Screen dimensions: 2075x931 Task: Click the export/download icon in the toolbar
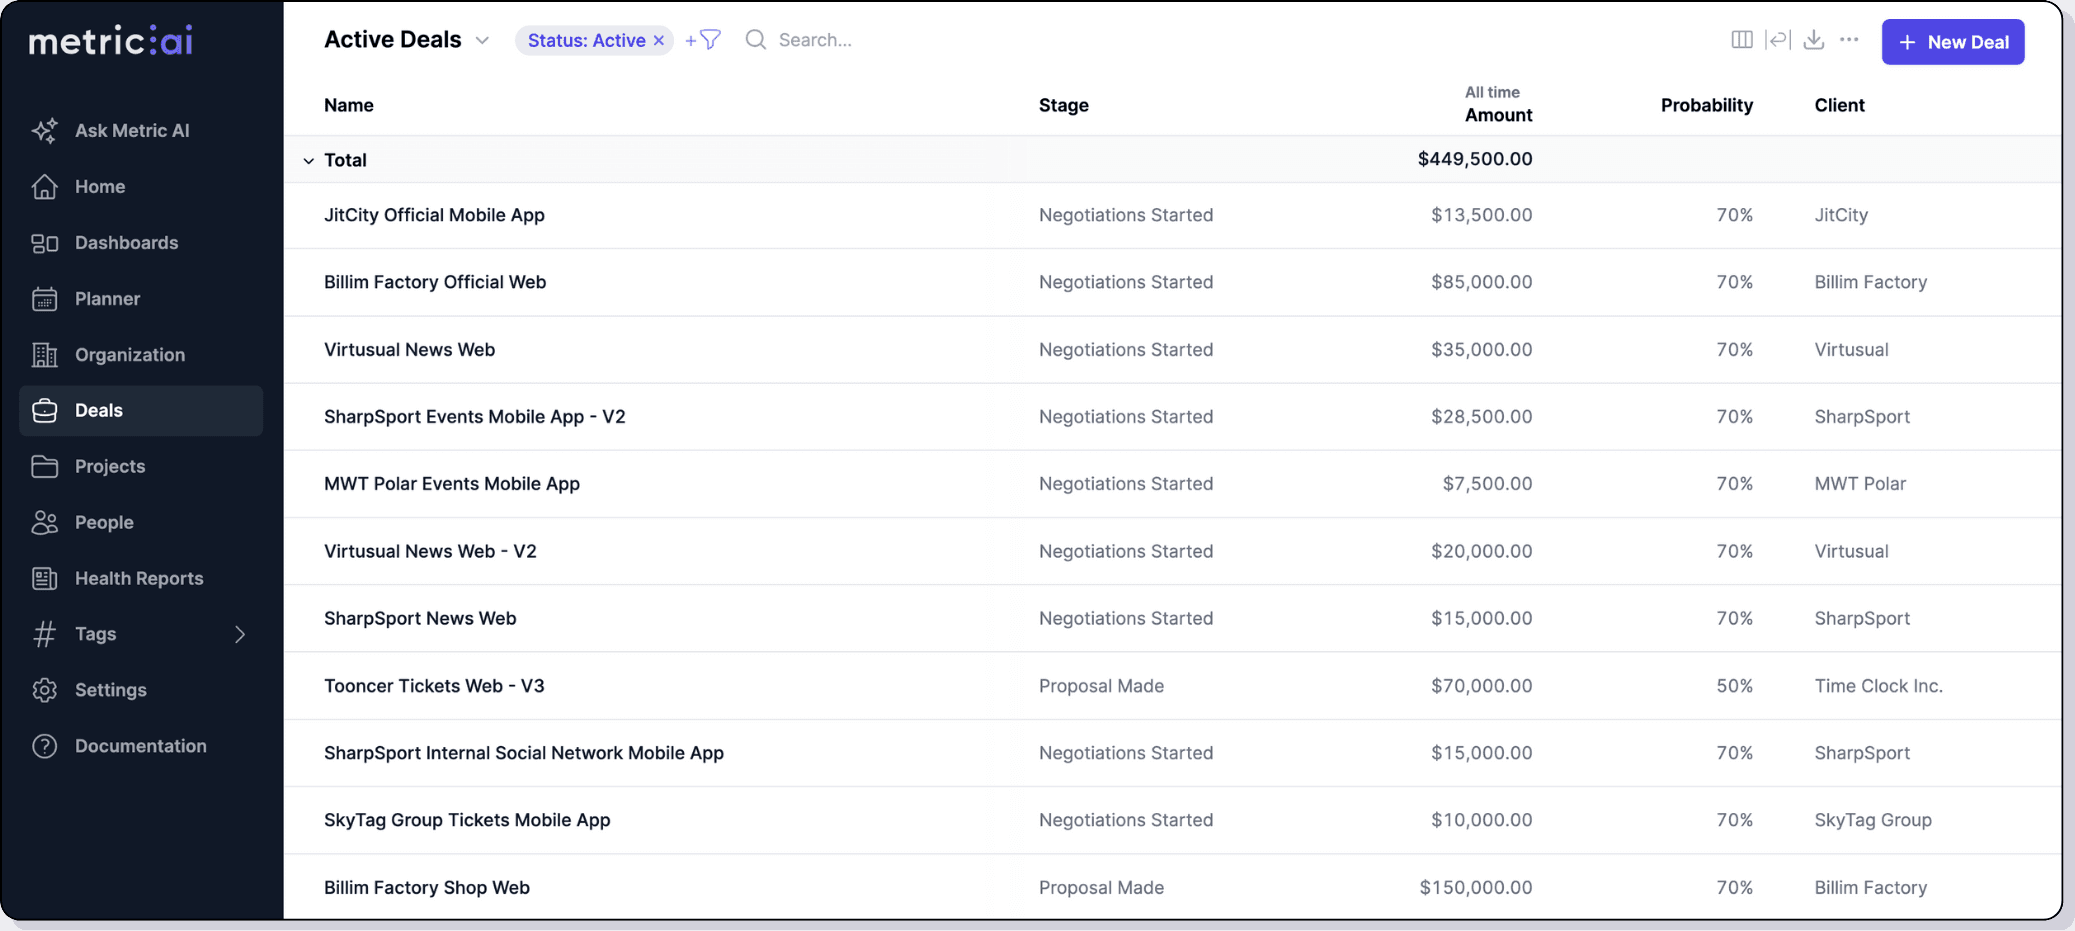tap(1814, 39)
